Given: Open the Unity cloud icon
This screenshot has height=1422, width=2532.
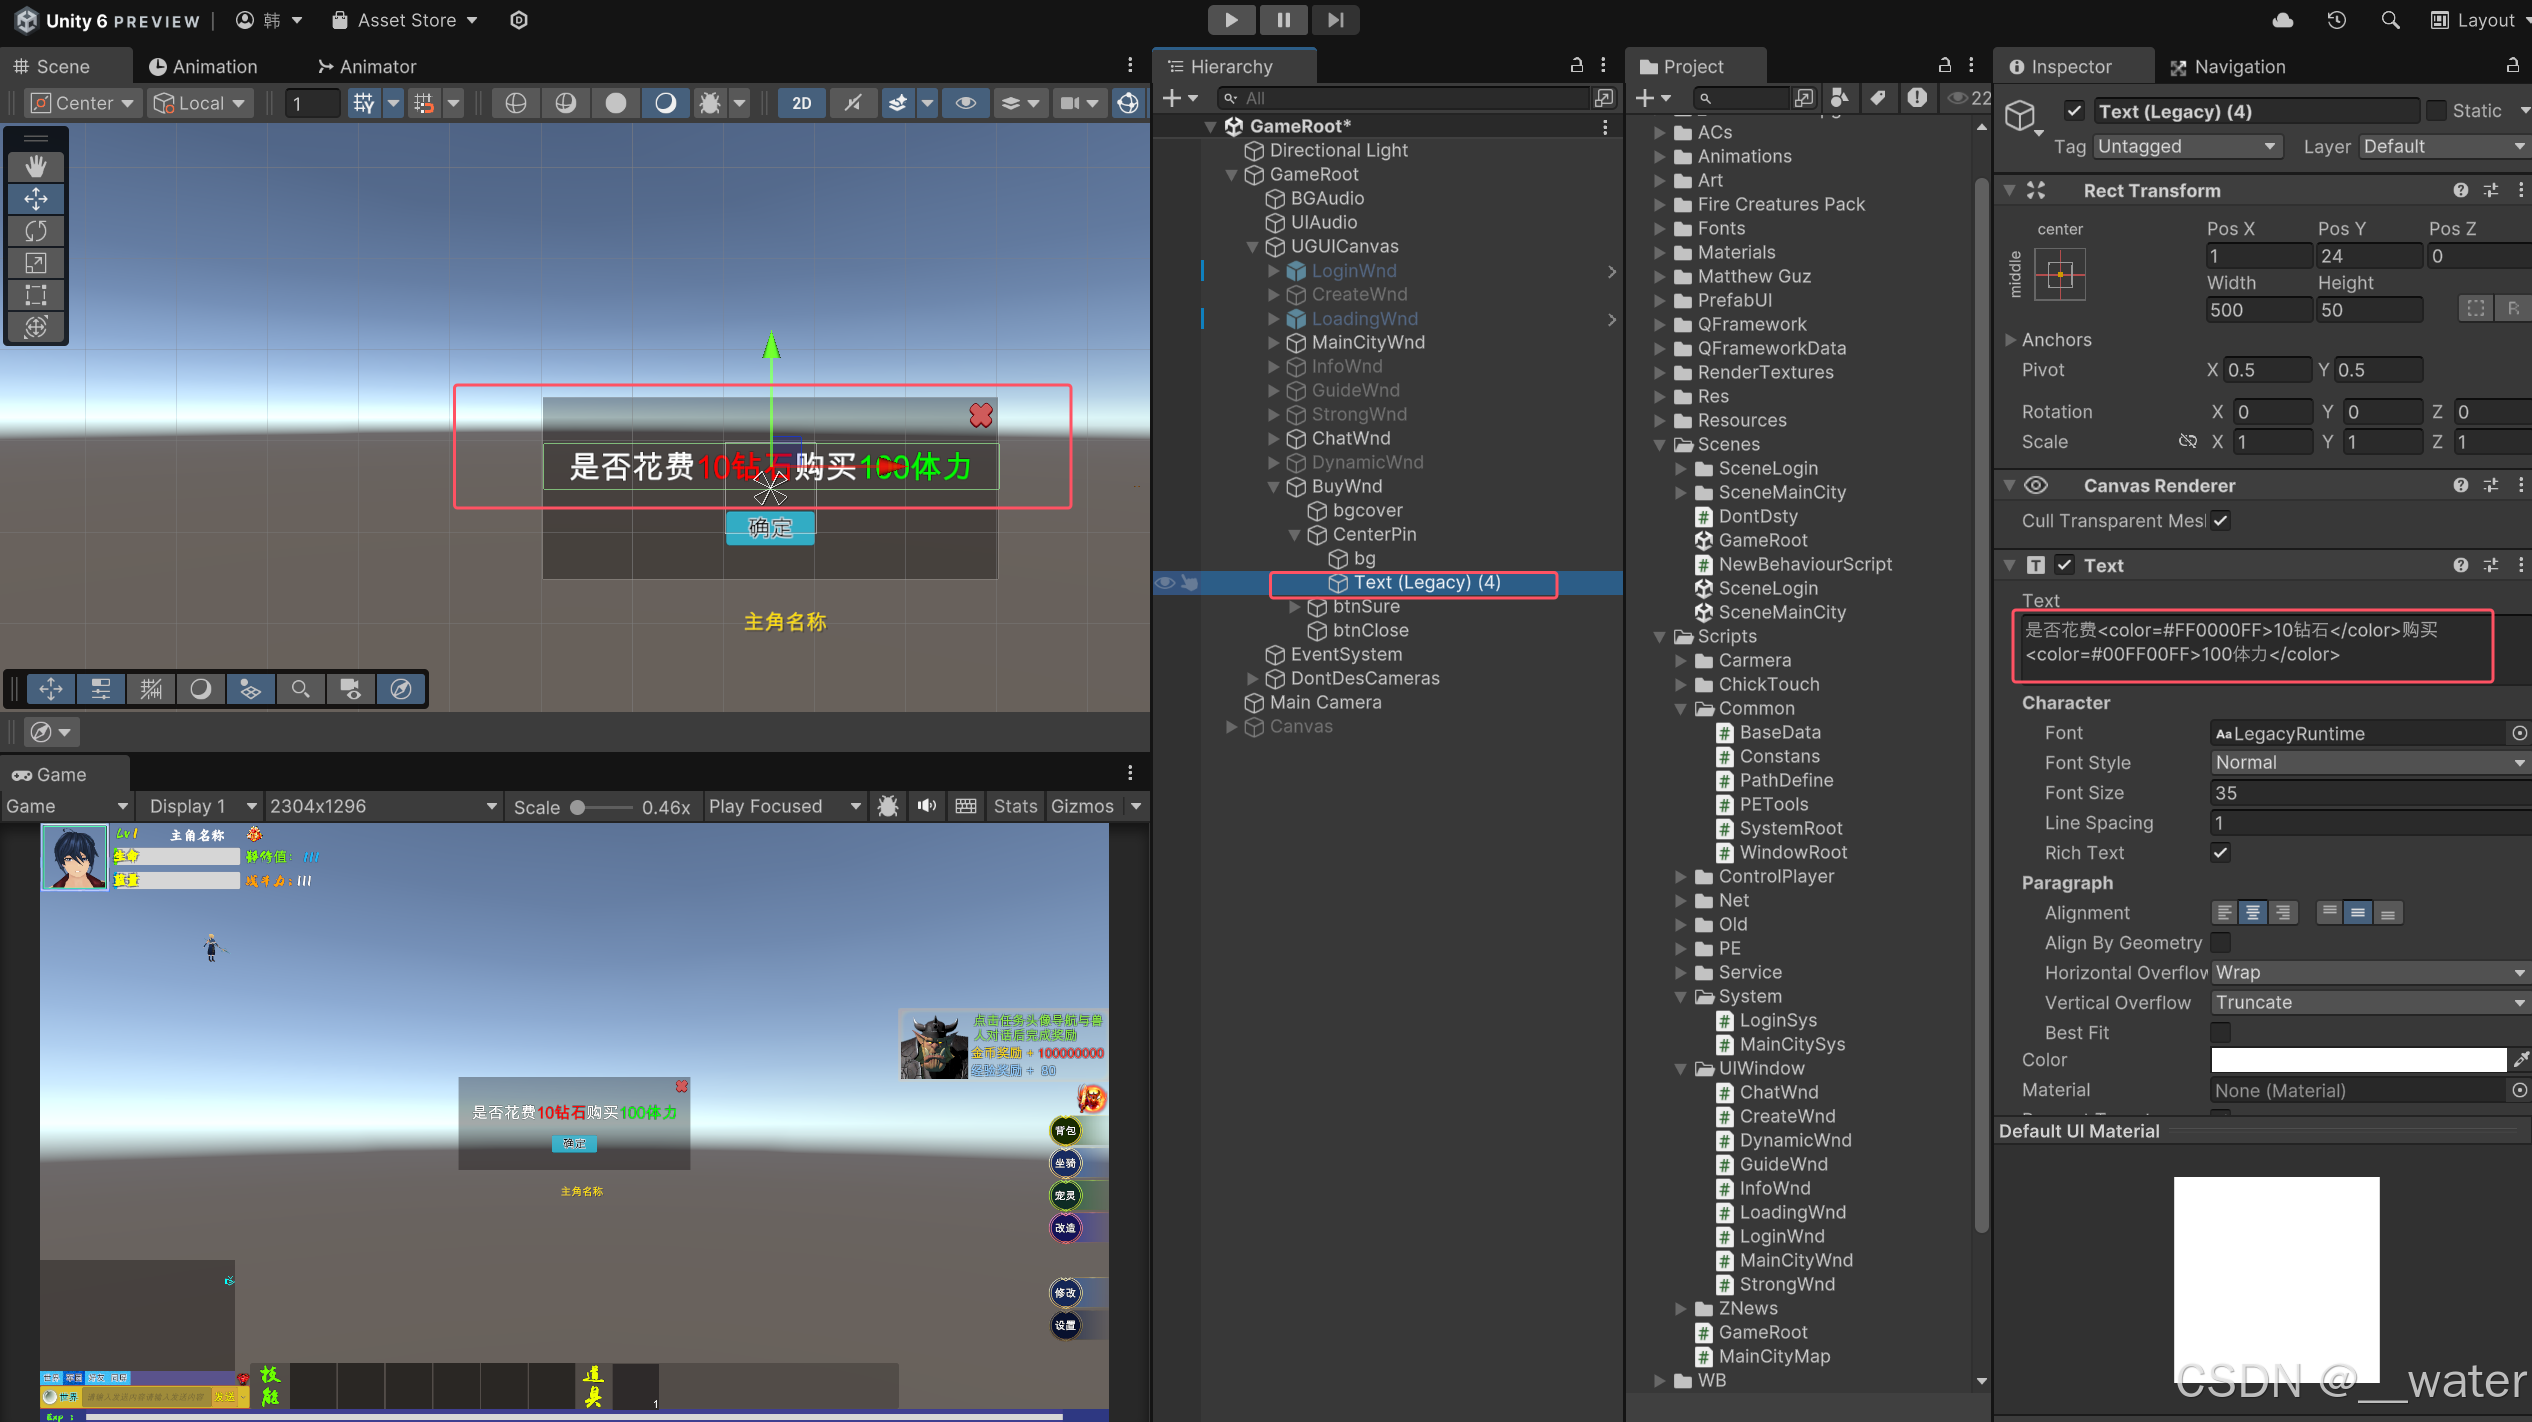Looking at the screenshot, I should click(x=2282, y=20).
